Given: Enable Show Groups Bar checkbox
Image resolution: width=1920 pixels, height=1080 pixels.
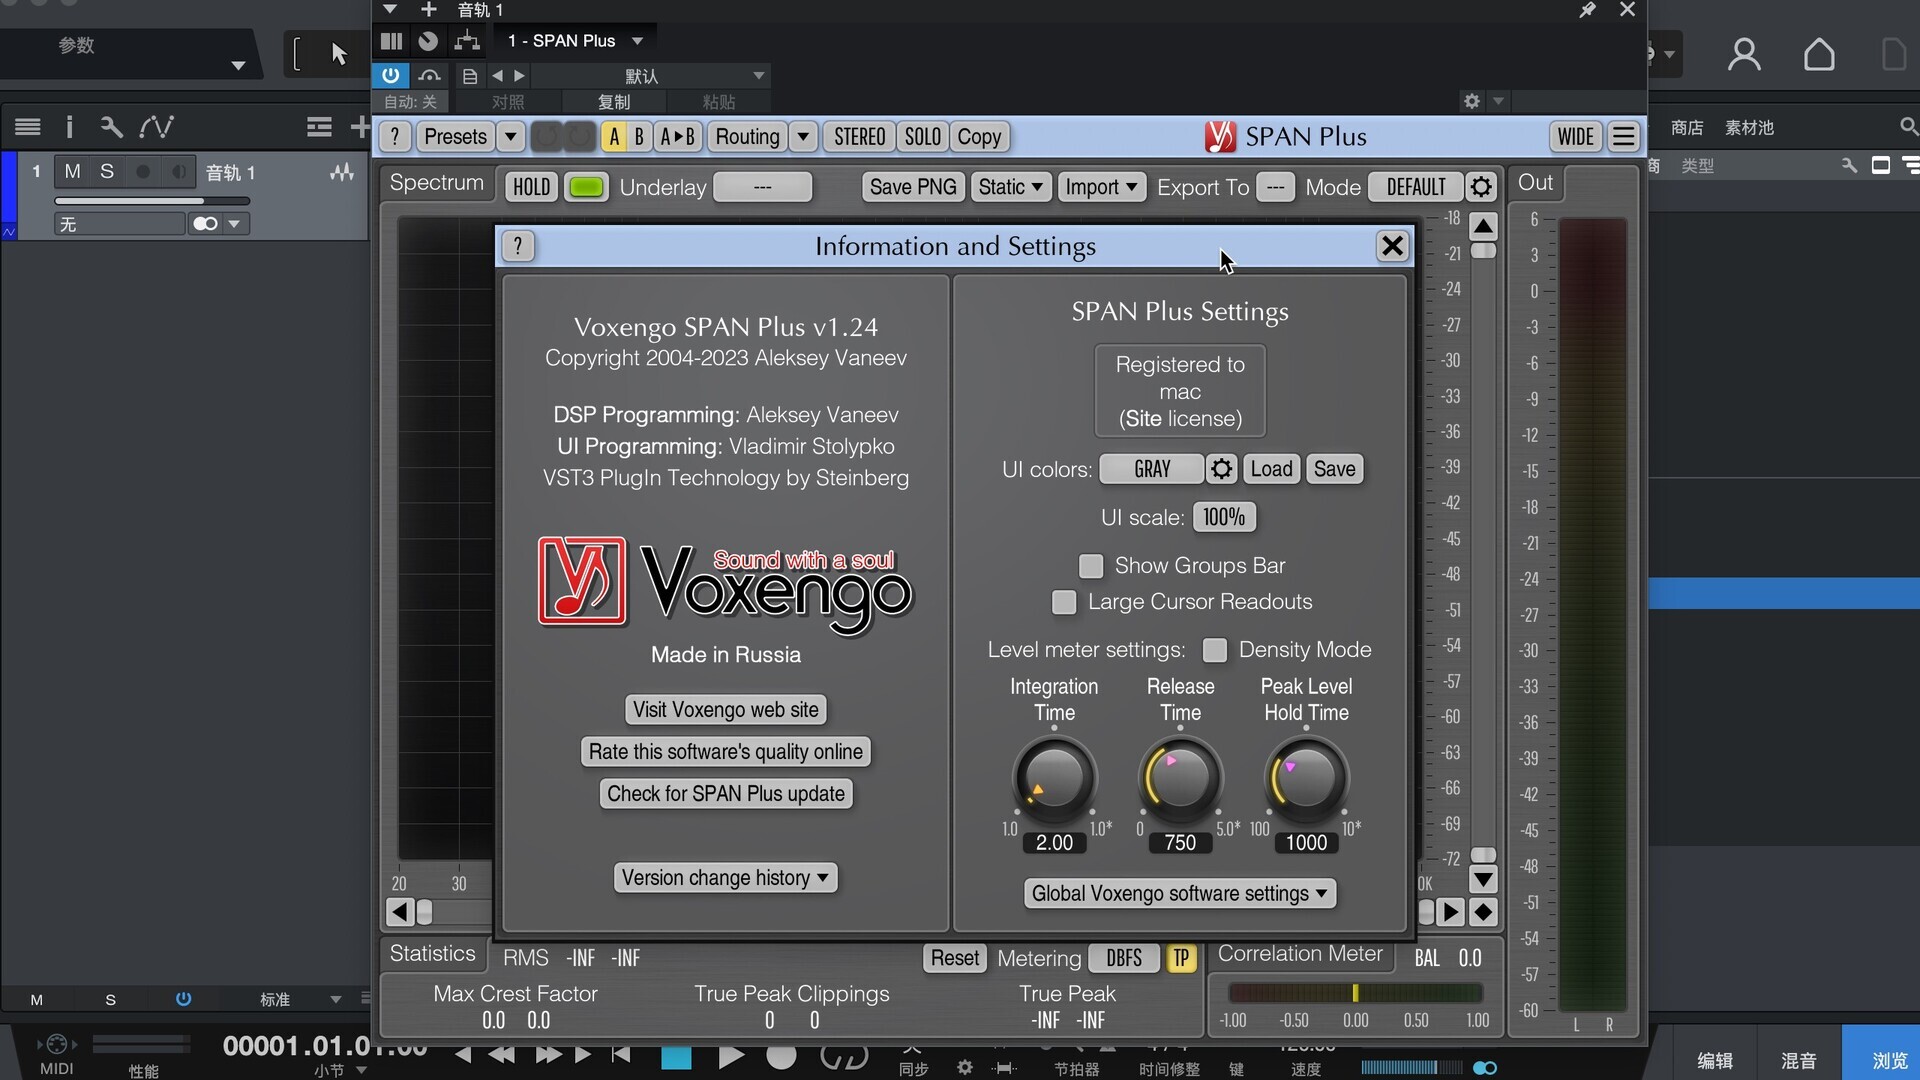Looking at the screenshot, I should click(x=1091, y=566).
